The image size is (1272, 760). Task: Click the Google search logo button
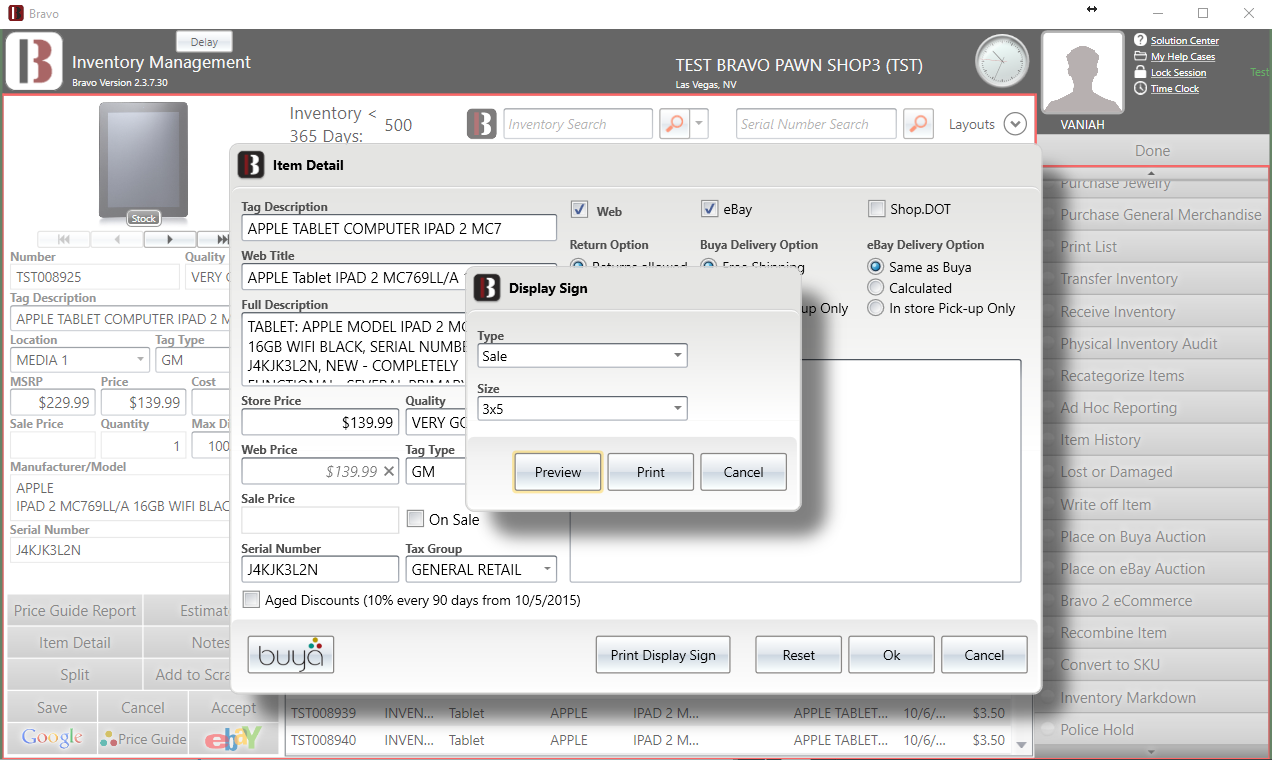coord(52,738)
